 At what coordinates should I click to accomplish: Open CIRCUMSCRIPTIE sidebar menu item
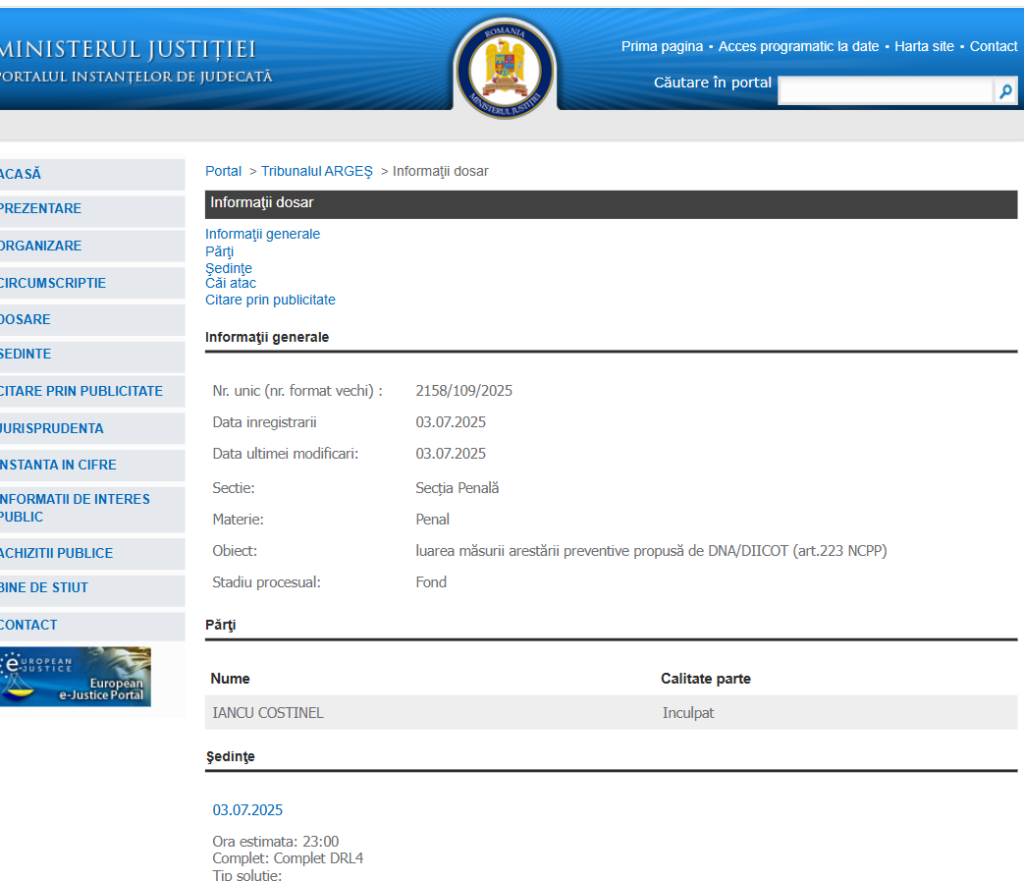[92, 283]
